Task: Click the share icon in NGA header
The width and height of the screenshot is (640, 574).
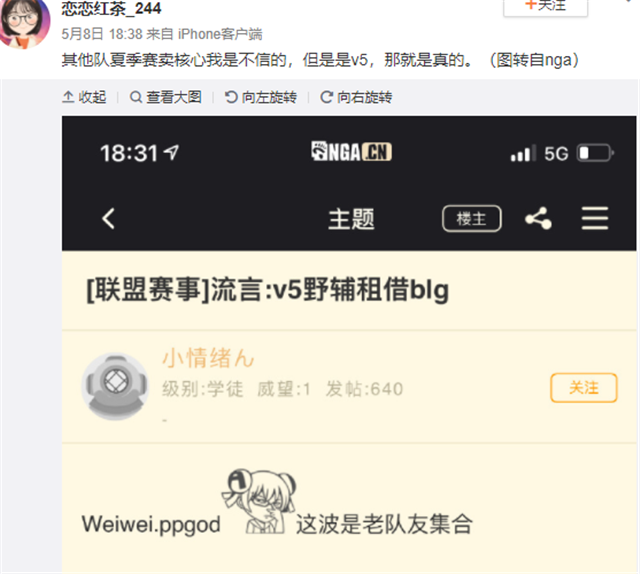Action: click(x=538, y=218)
